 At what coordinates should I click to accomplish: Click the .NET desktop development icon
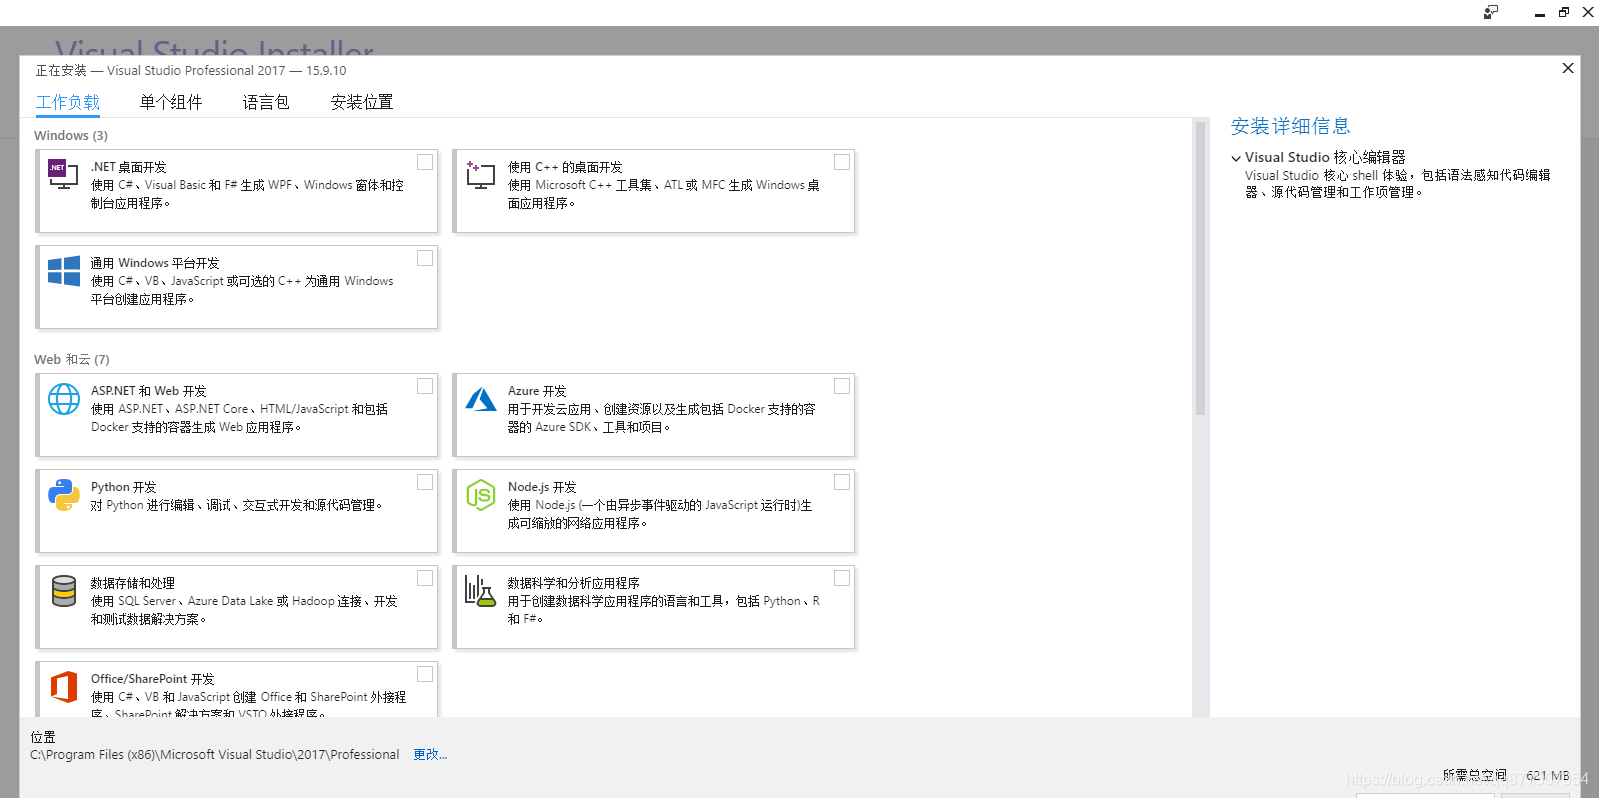pos(63,175)
